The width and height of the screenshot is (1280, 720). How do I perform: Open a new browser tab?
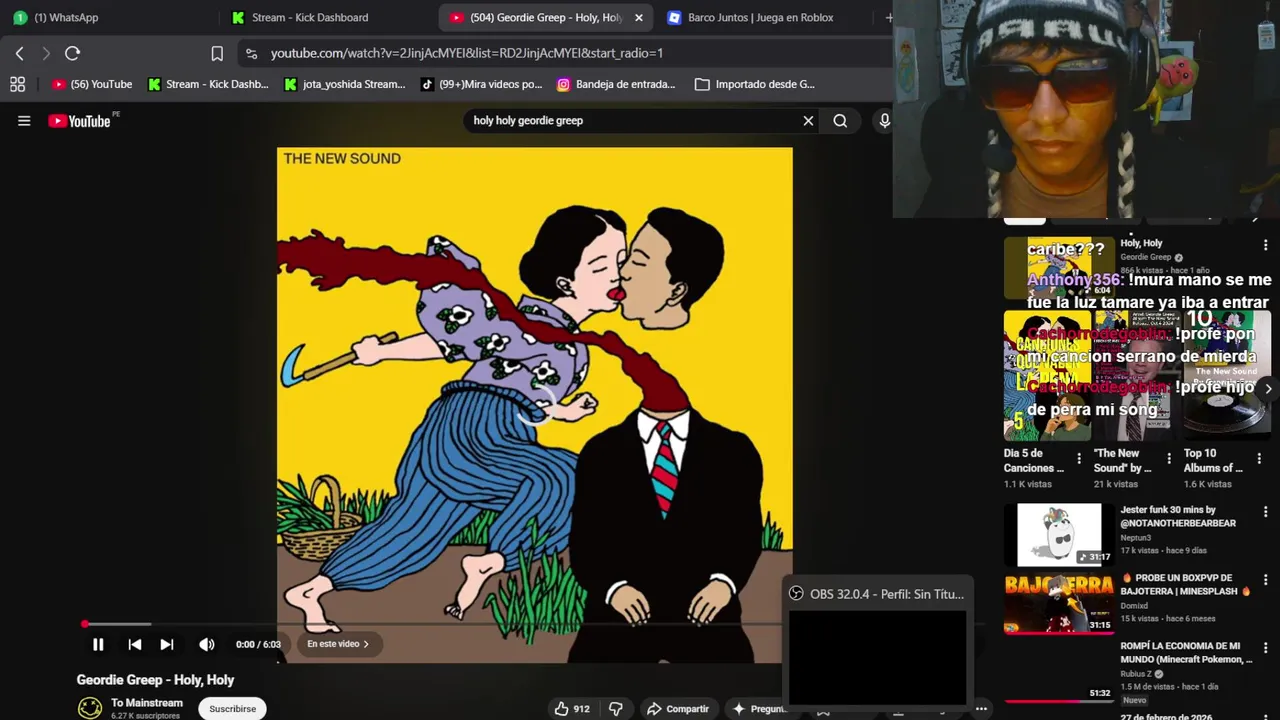click(x=888, y=17)
